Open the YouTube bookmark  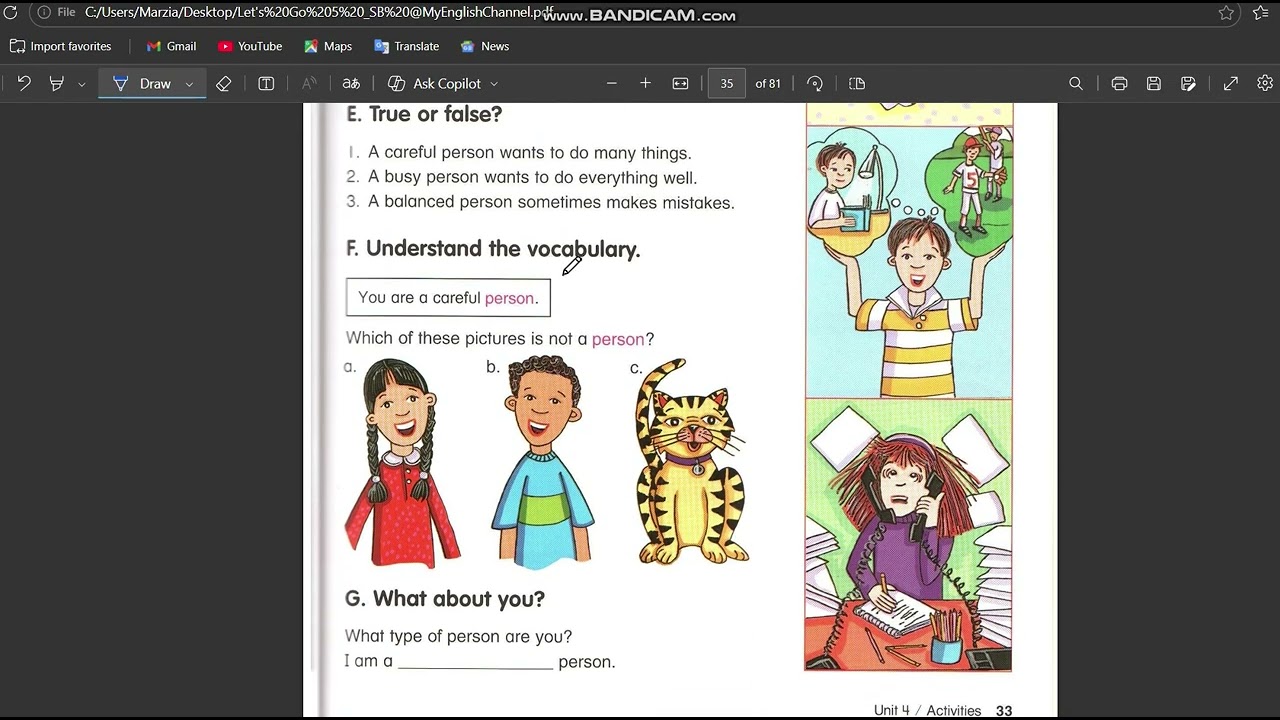click(250, 46)
